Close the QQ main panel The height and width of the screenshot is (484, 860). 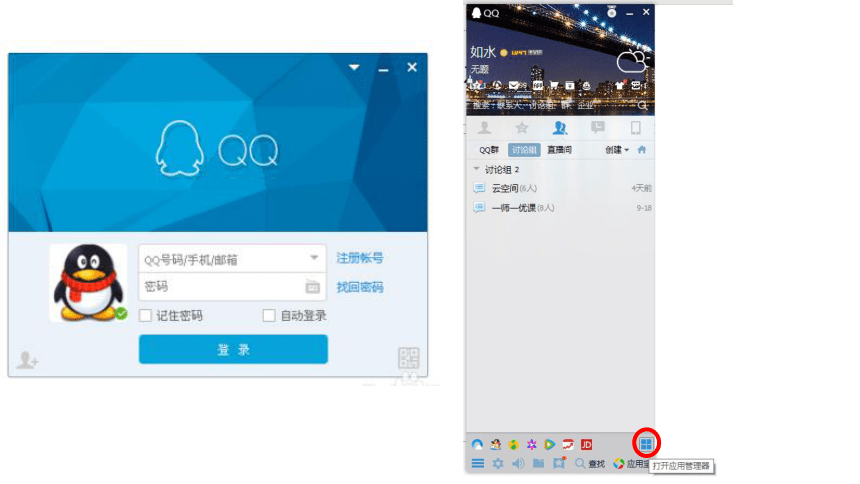[x=646, y=12]
